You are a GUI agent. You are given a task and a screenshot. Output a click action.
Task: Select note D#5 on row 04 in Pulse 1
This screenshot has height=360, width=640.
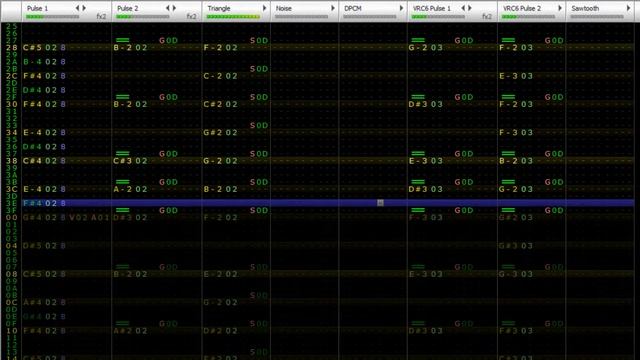click(x=32, y=246)
